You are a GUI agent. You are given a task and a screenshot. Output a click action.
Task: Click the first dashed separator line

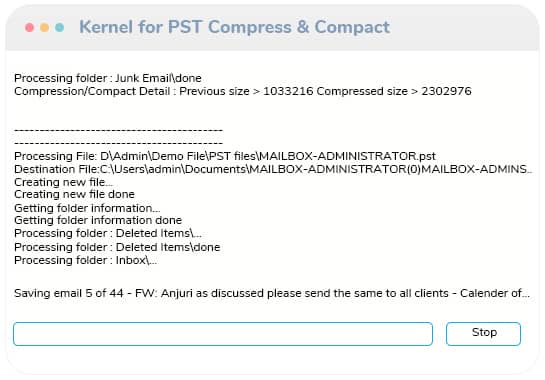point(118,130)
